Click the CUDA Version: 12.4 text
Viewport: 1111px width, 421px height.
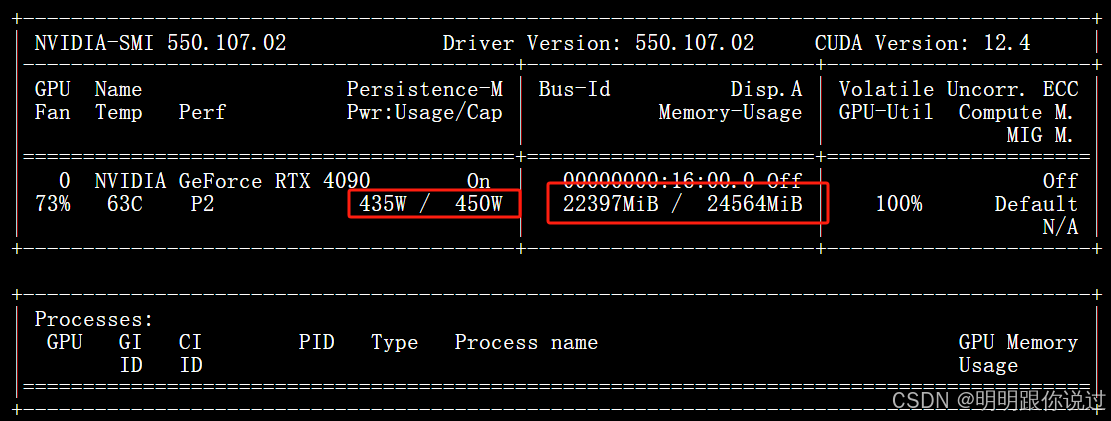click(923, 43)
